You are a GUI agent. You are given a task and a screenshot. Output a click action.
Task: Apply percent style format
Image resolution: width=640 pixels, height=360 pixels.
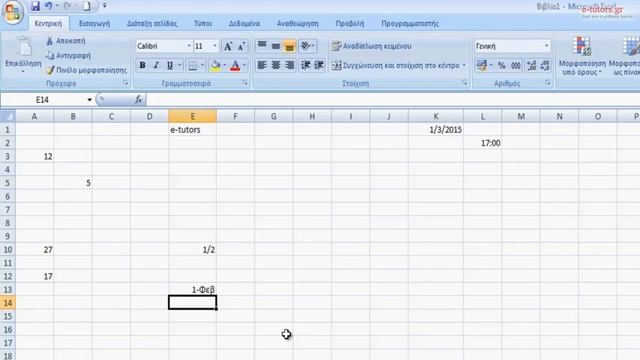click(x=502, y=65)
